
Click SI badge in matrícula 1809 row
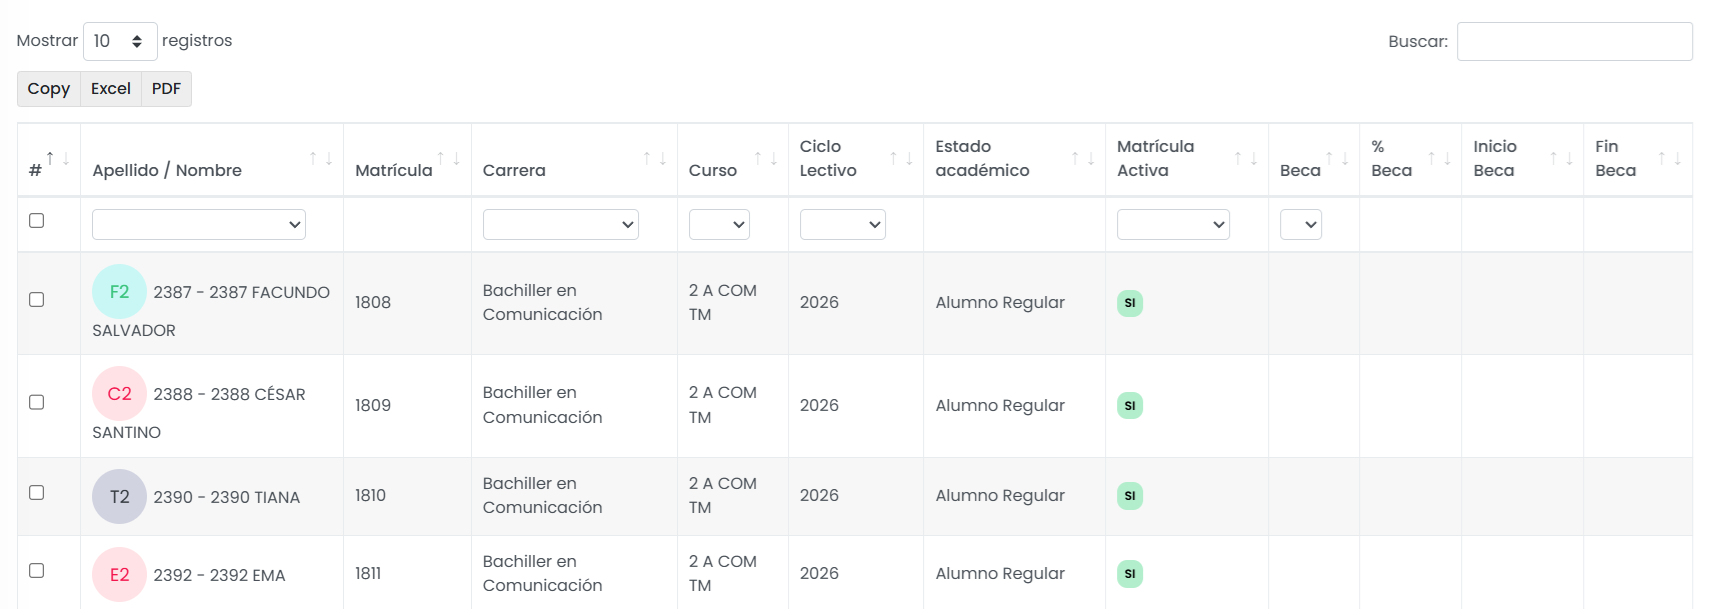pyautogui.click(x=1130, y=405)
